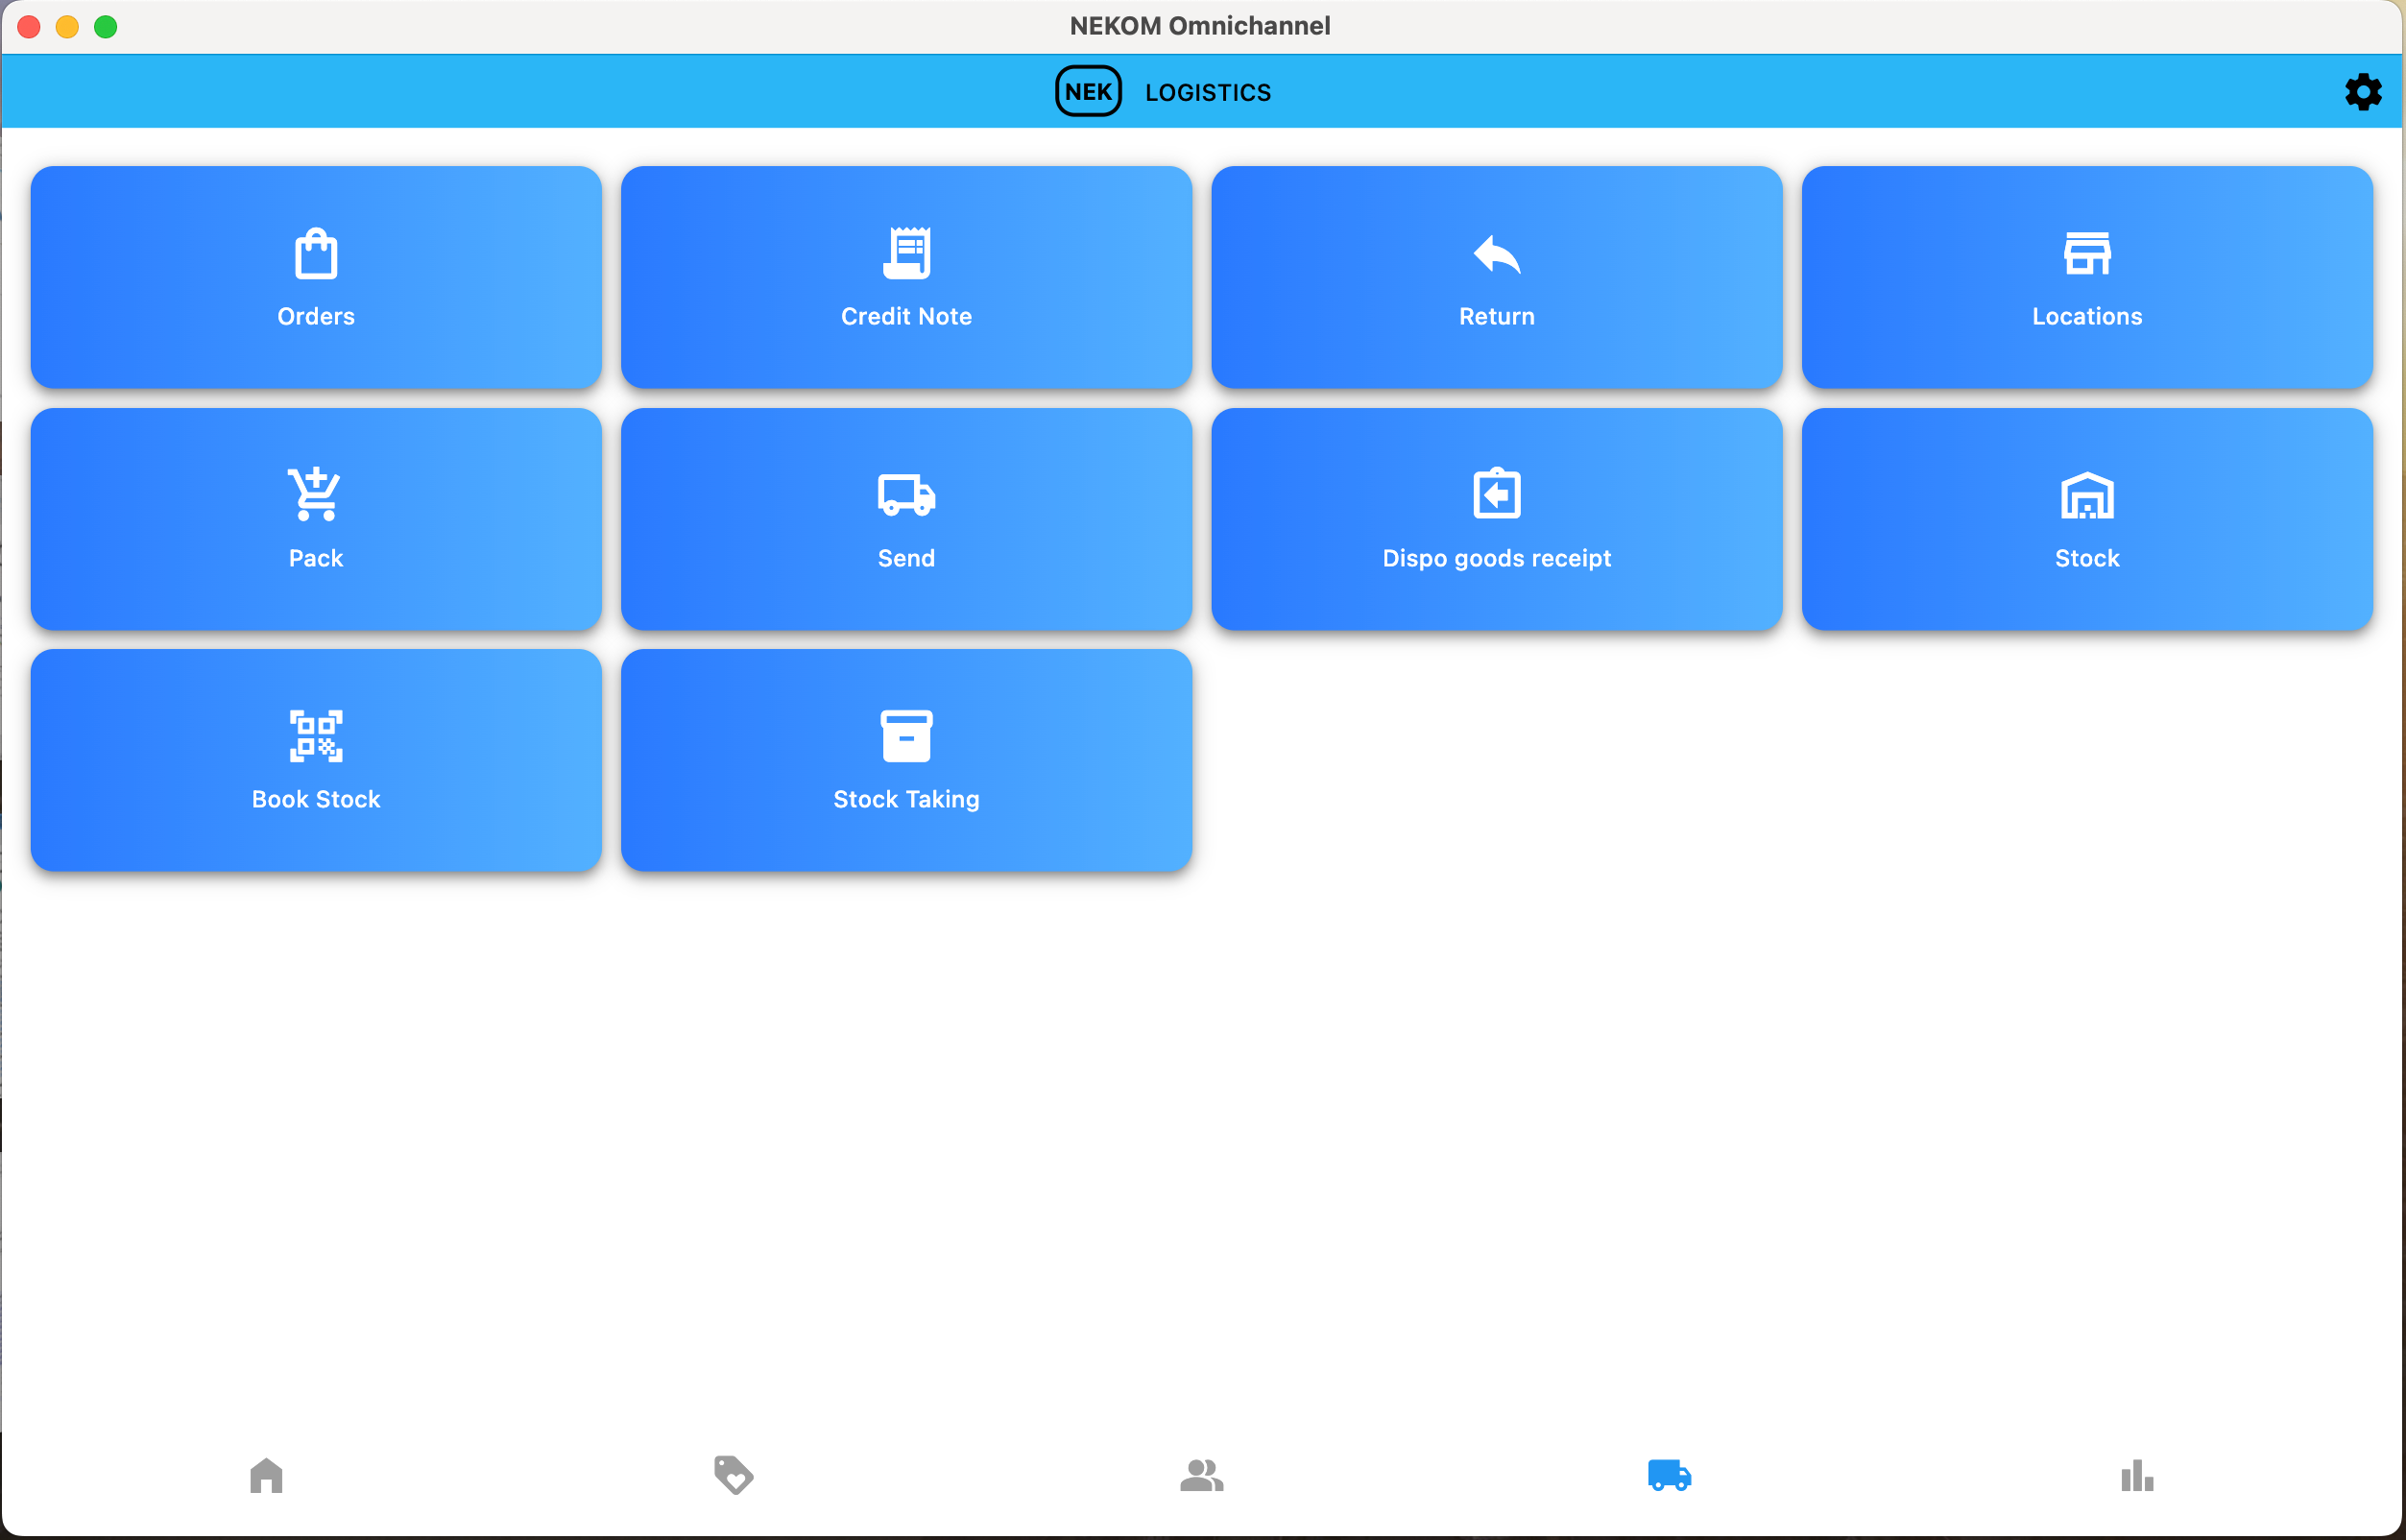Image resolution: width=2406 pixels, height=1540 pixels.
Task: Open the statistics bar chart tab
Action: click(2136, 1475)
